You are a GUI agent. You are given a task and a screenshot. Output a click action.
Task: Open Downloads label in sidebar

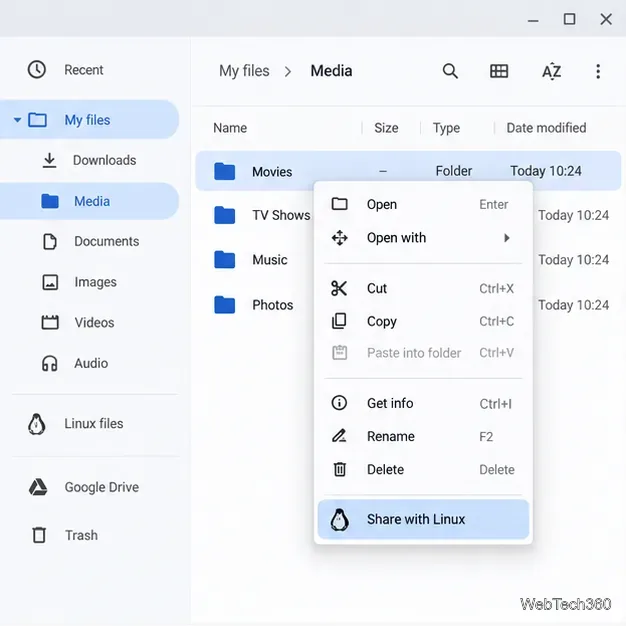click(105, 160)
